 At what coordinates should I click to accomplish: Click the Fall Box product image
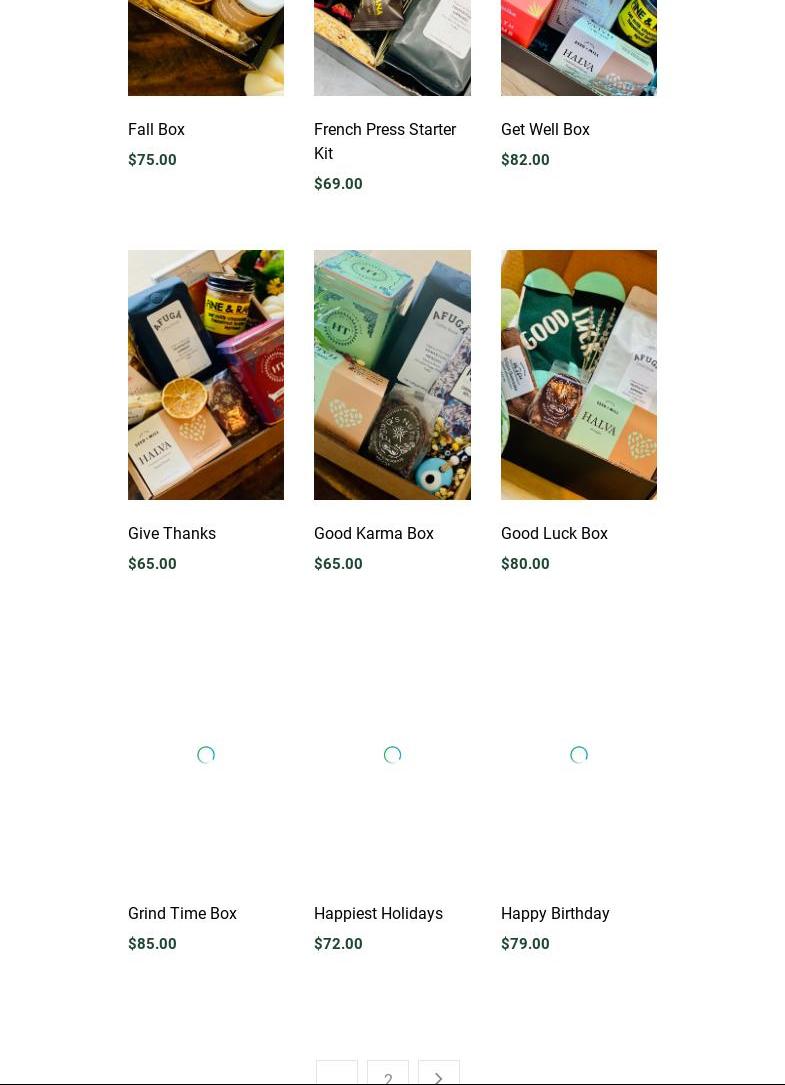(206, 48)
